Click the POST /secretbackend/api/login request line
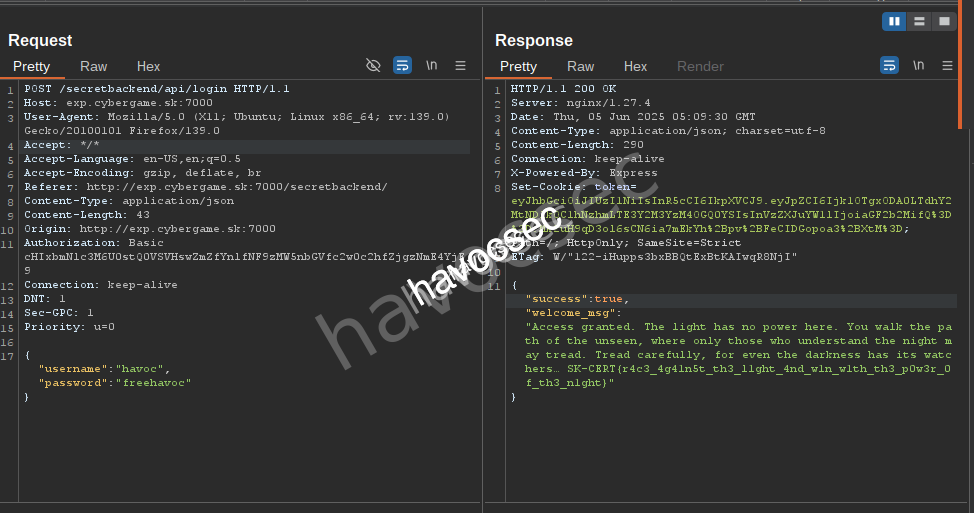 pyautogui.click(x=157, y=89)
